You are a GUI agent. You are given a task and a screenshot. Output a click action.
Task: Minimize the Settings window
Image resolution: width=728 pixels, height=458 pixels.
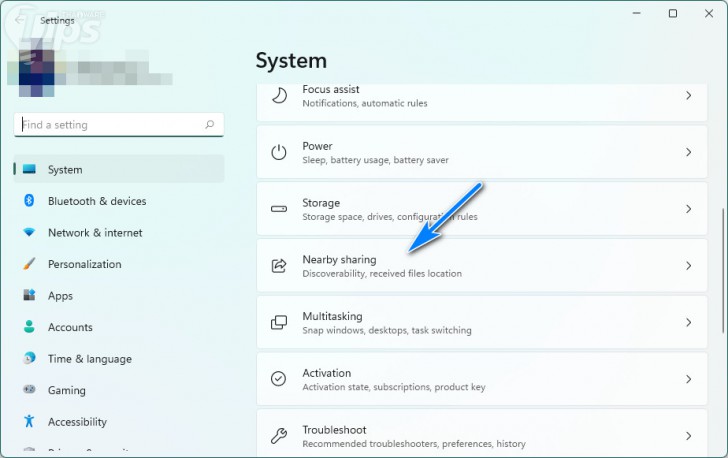pos(637,13)
